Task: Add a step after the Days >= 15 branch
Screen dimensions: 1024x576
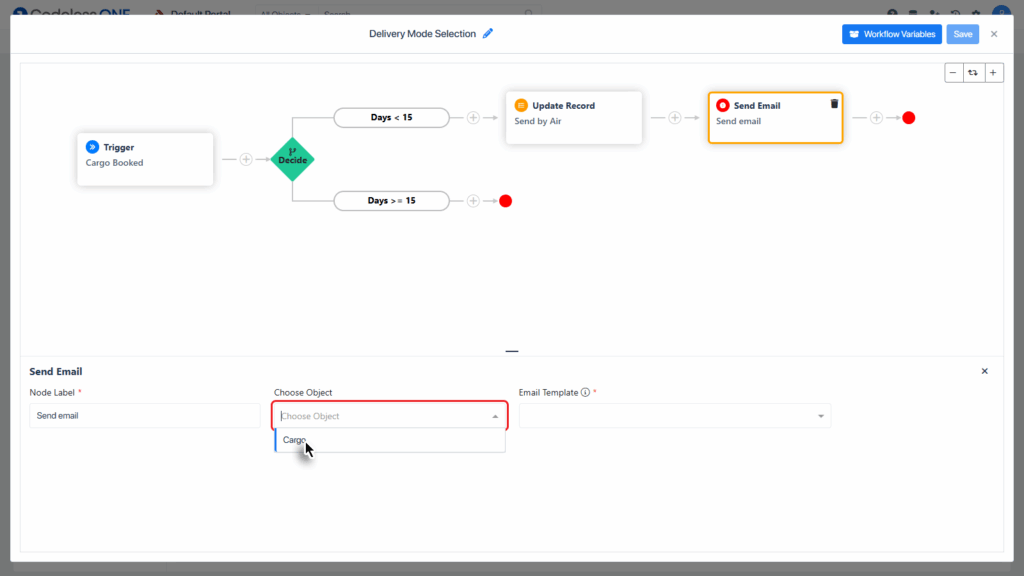Action: coord(473,201)
